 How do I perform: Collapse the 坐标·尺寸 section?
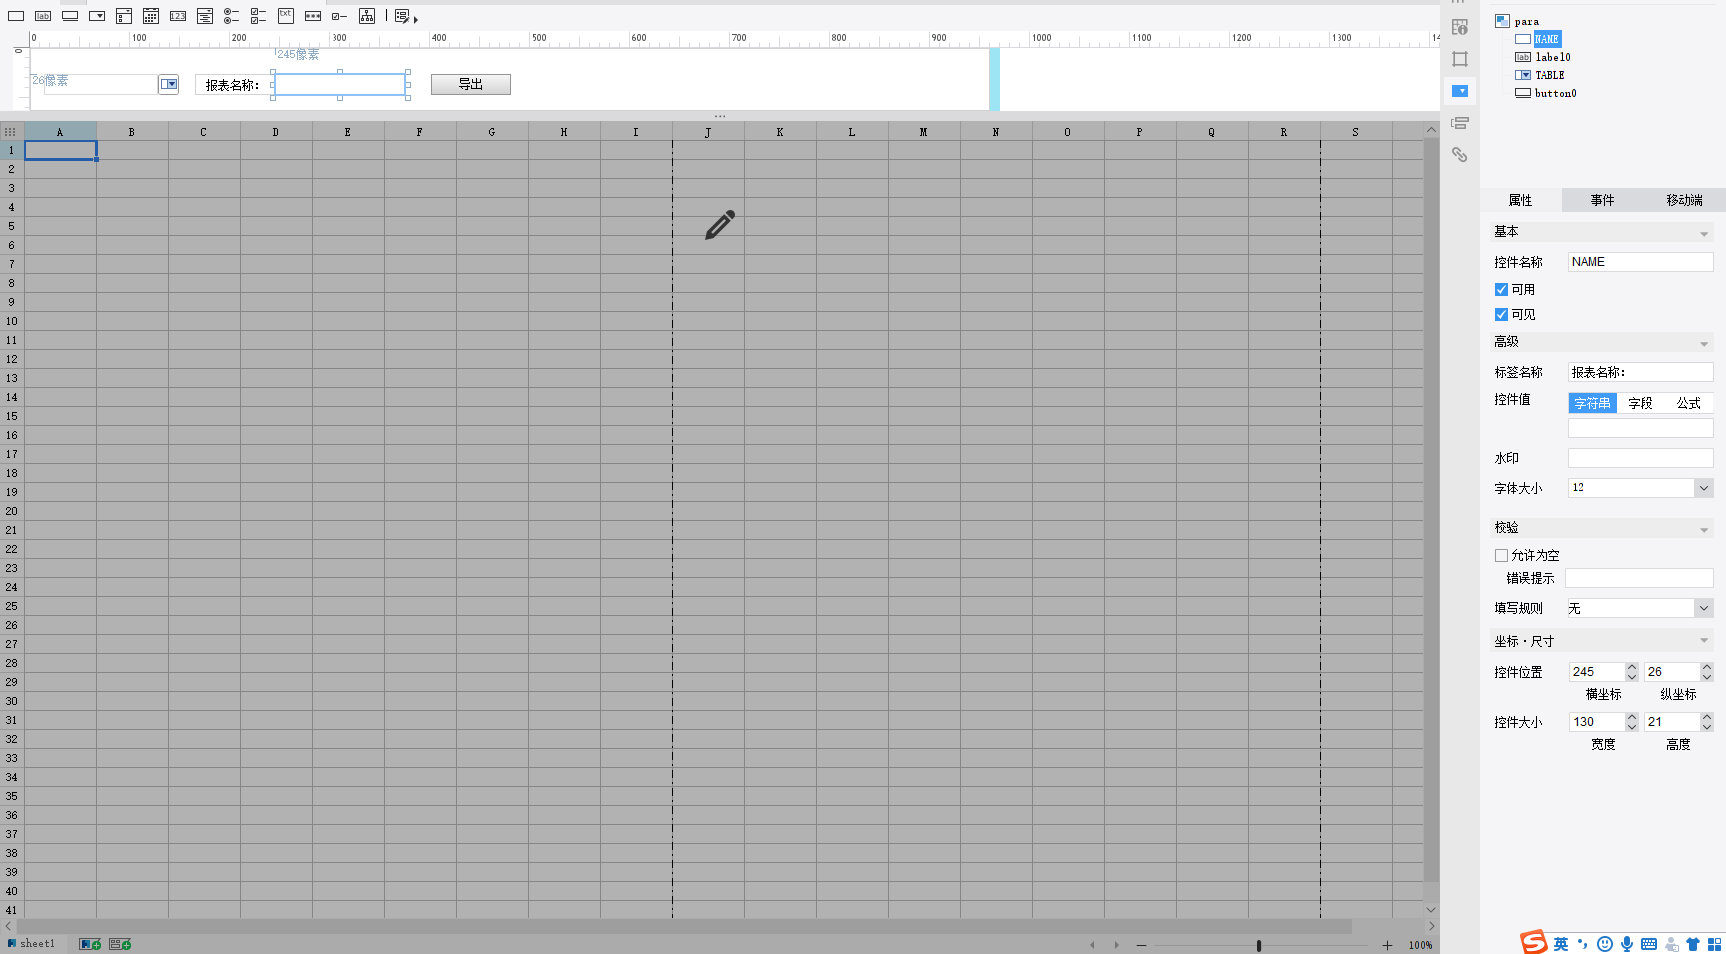click(1704, 640)
